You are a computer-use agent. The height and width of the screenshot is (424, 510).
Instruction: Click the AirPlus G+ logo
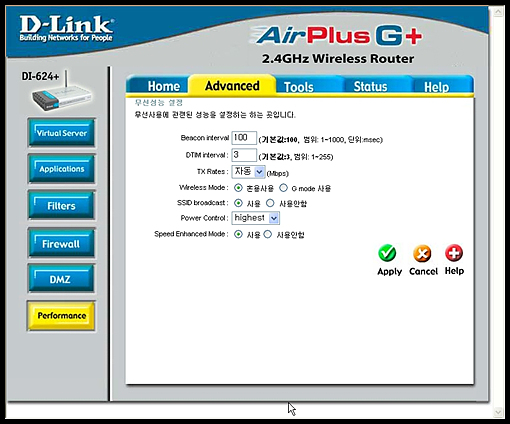(337, 35)
